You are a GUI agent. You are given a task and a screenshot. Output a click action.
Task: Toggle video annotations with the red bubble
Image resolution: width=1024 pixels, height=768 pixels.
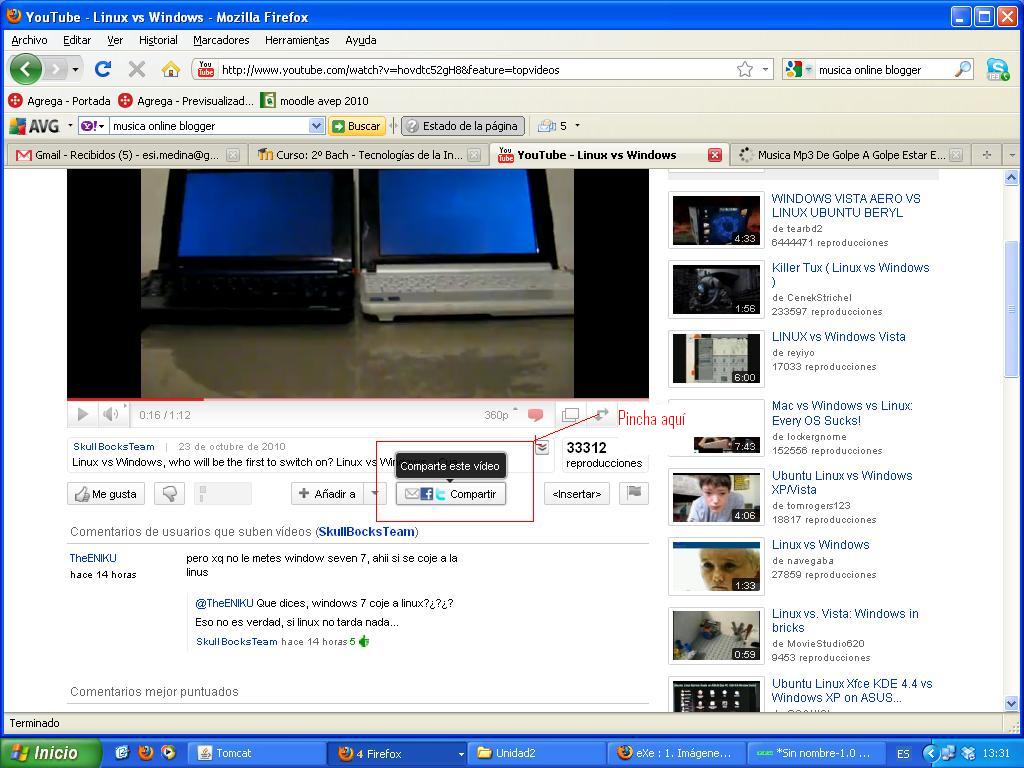pyautogui.click(x=536, y=415)
